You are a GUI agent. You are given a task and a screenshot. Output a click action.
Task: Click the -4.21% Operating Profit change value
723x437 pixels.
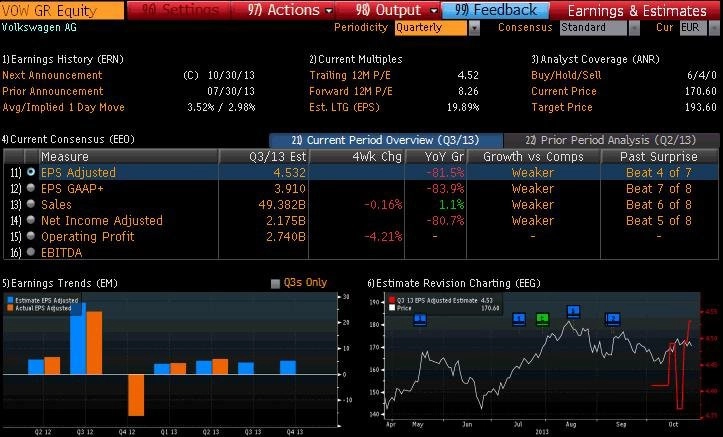tap(383, 237)
